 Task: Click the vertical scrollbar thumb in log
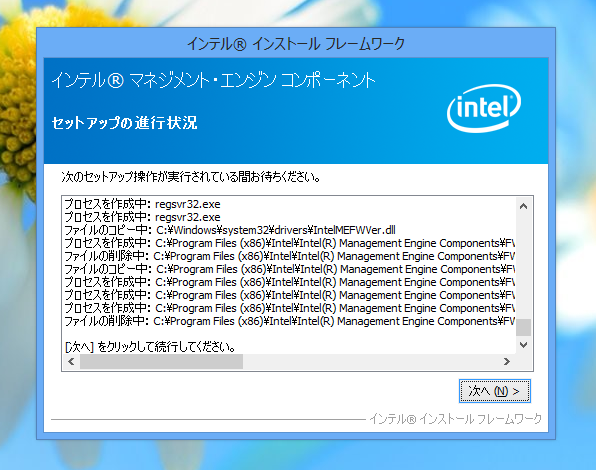(x=523, y=328)
